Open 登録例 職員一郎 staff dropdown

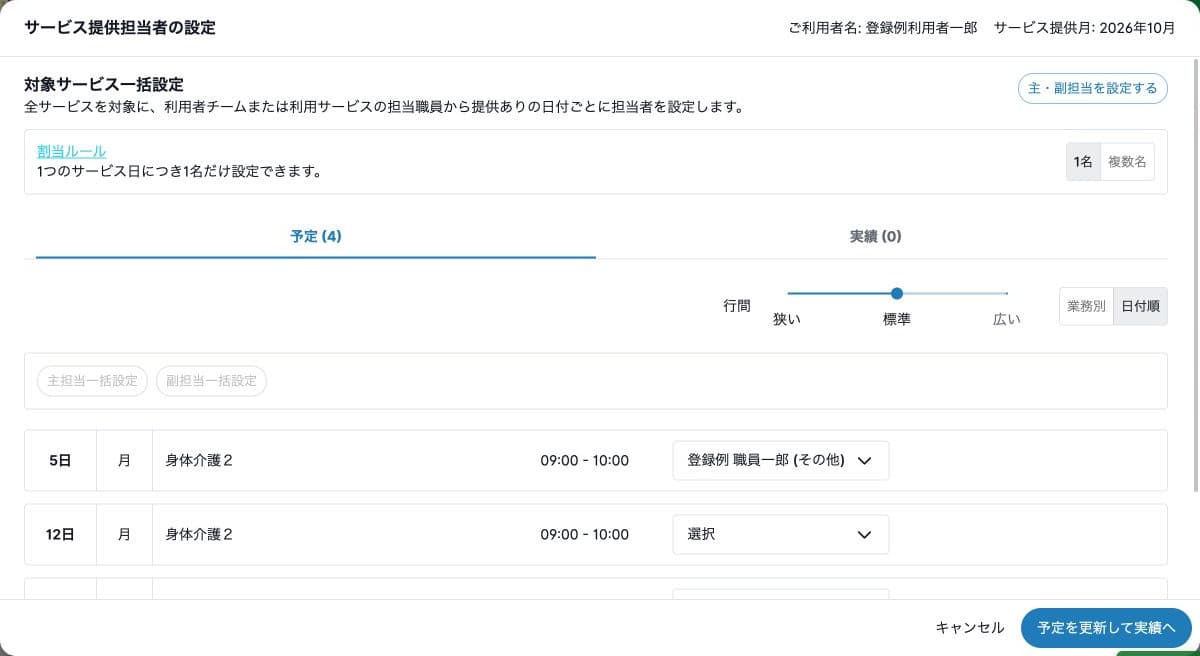pyautogui.click(x=781, y=461)
